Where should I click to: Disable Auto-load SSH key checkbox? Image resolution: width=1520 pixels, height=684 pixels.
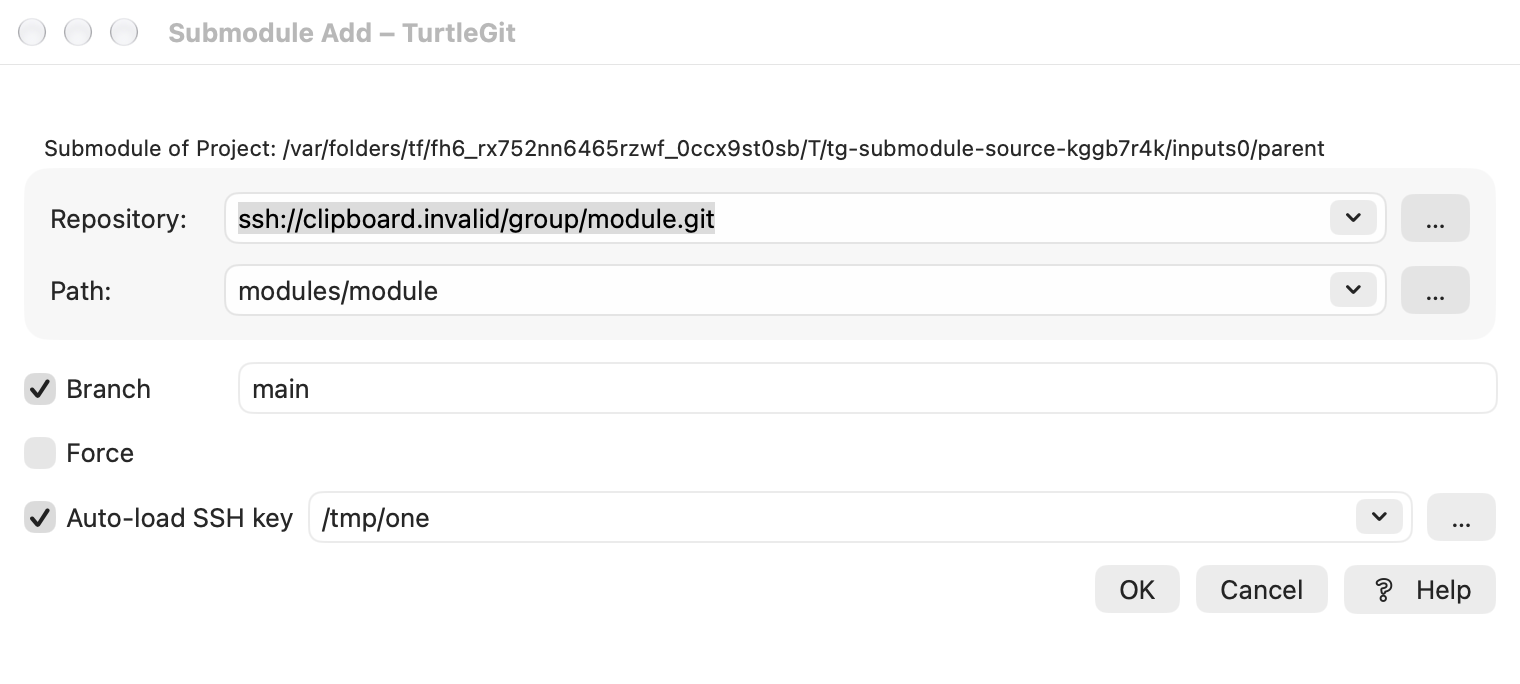point(40,518)
